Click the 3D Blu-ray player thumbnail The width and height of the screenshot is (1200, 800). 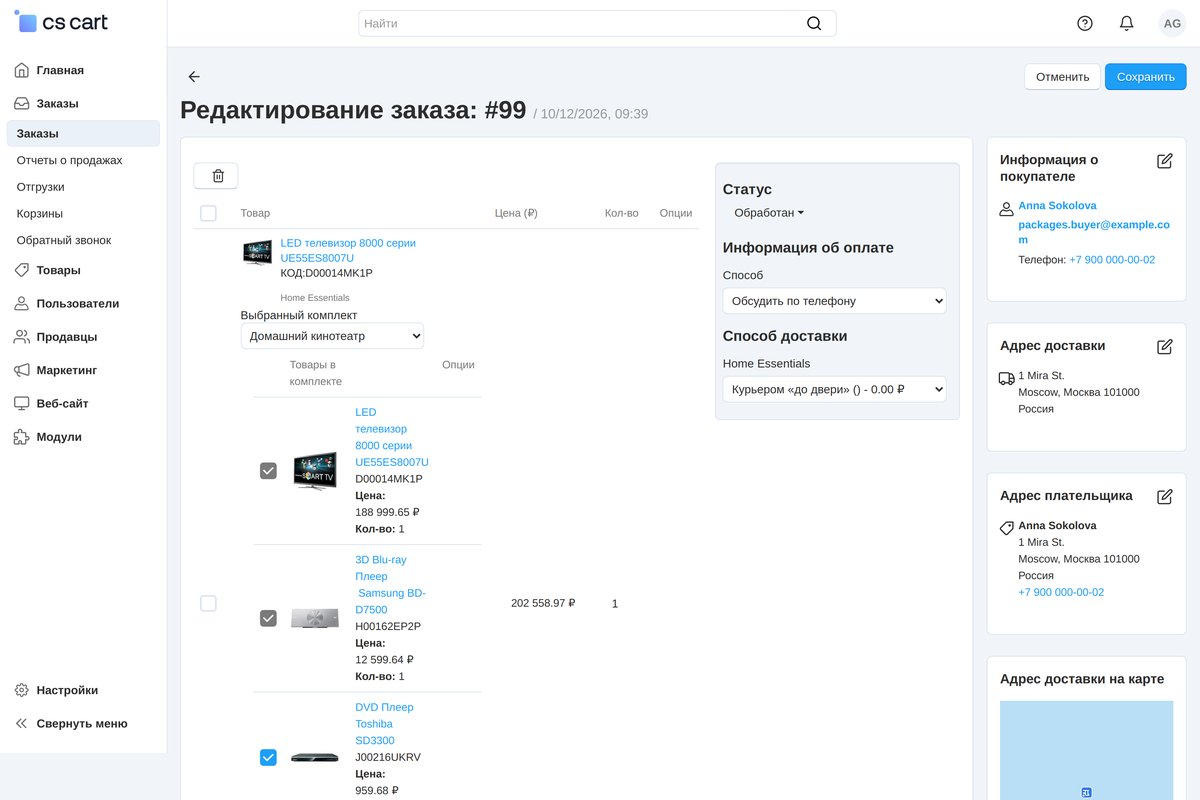(x=315, y=618)
